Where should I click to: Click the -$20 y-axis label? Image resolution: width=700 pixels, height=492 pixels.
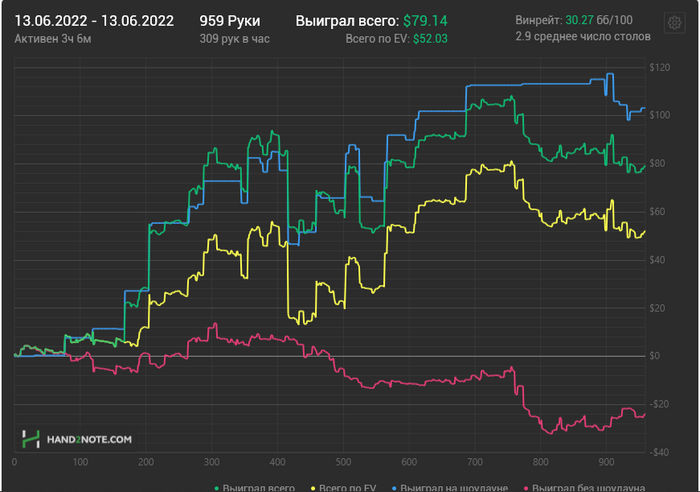coord(659,404)
